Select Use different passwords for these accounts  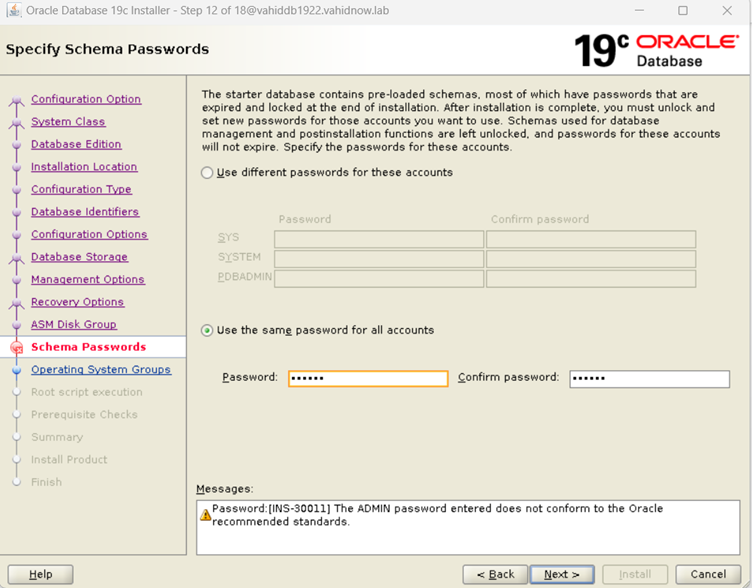pyautogui.click(x=207, y=173)
